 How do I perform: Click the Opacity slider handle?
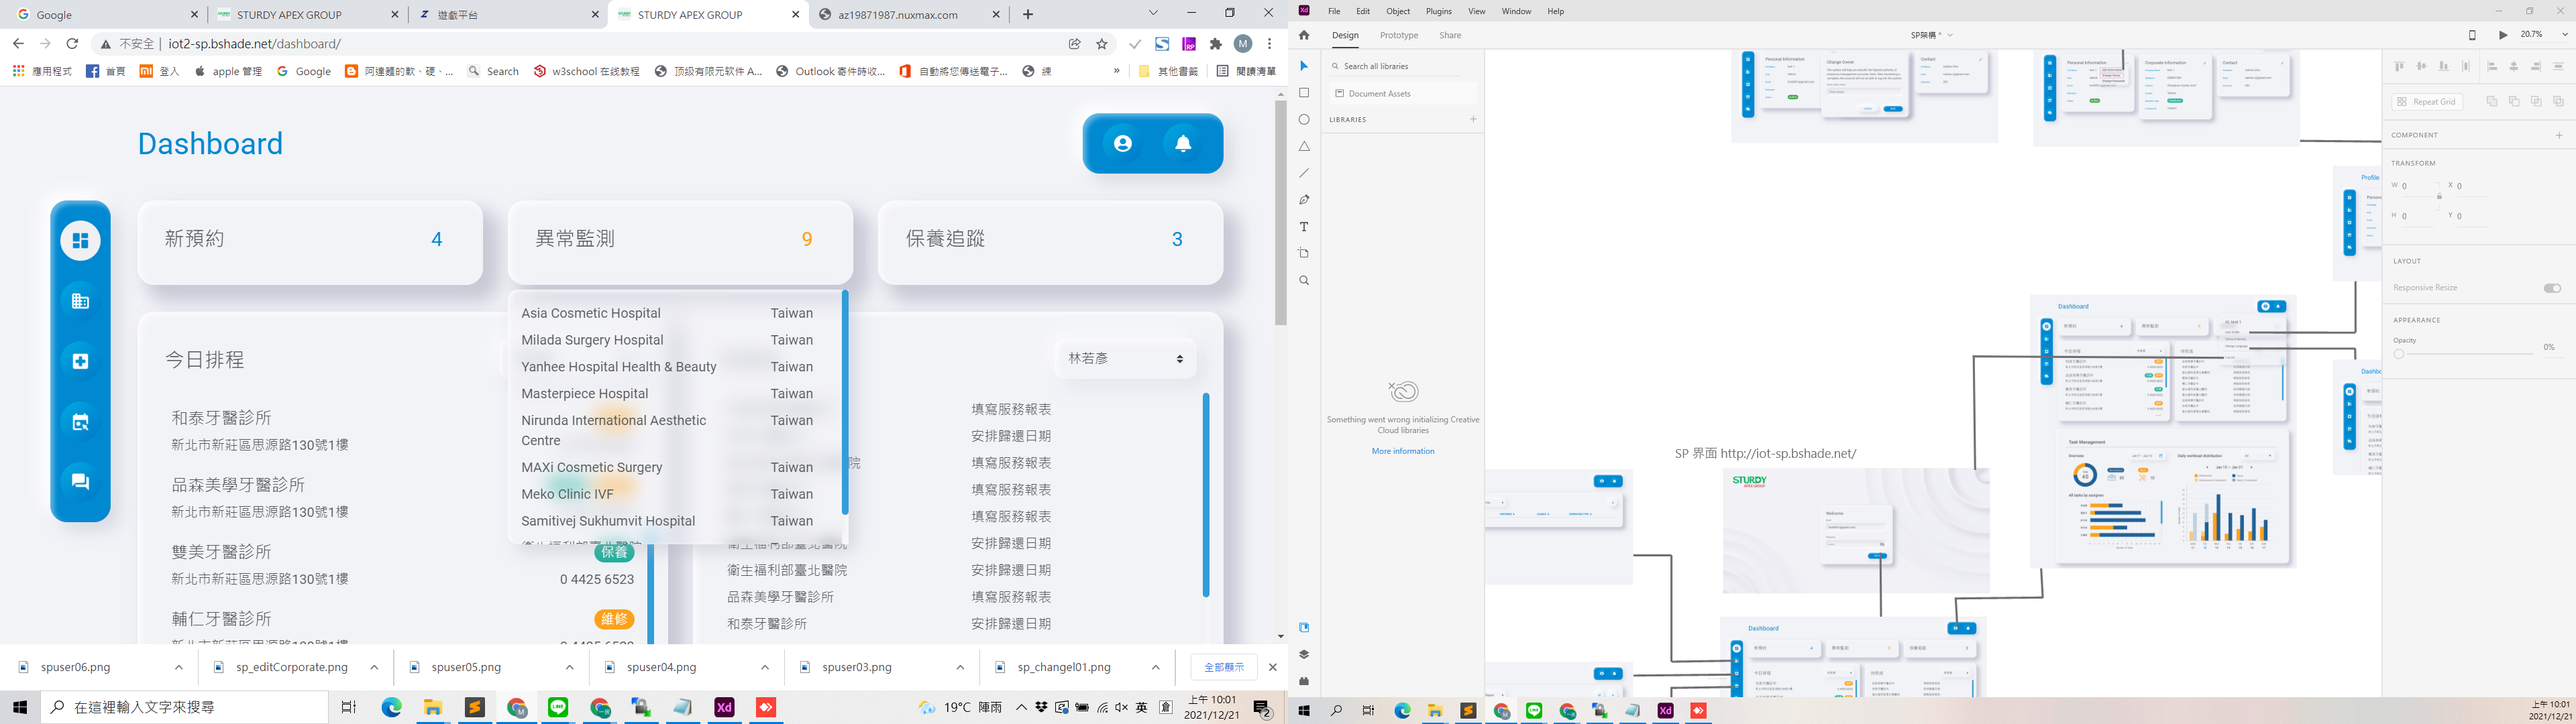click(2399, 354)
